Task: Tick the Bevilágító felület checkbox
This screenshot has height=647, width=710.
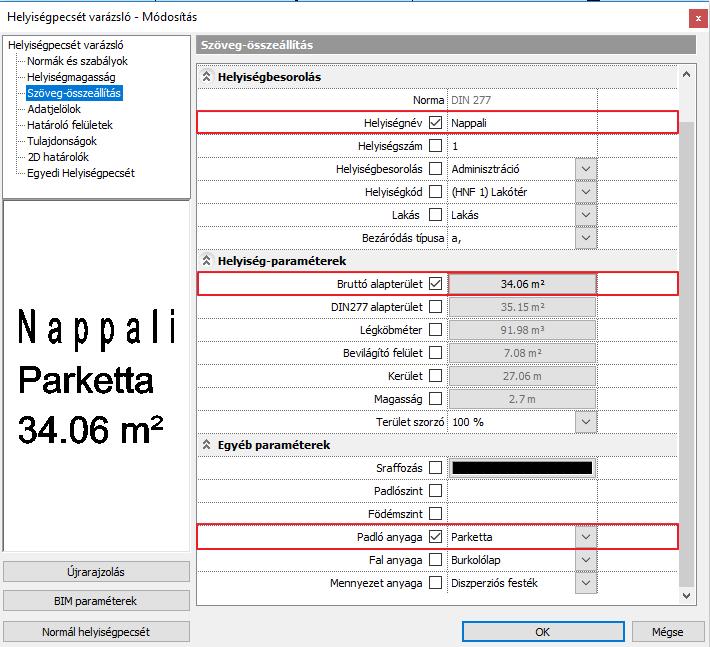Action: click(x=435, y=352)
